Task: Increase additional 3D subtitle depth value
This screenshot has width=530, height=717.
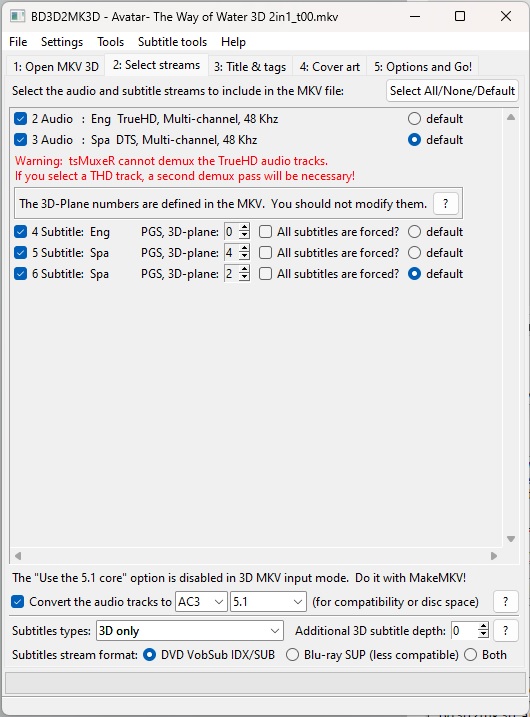Action: tap(483, 626)
